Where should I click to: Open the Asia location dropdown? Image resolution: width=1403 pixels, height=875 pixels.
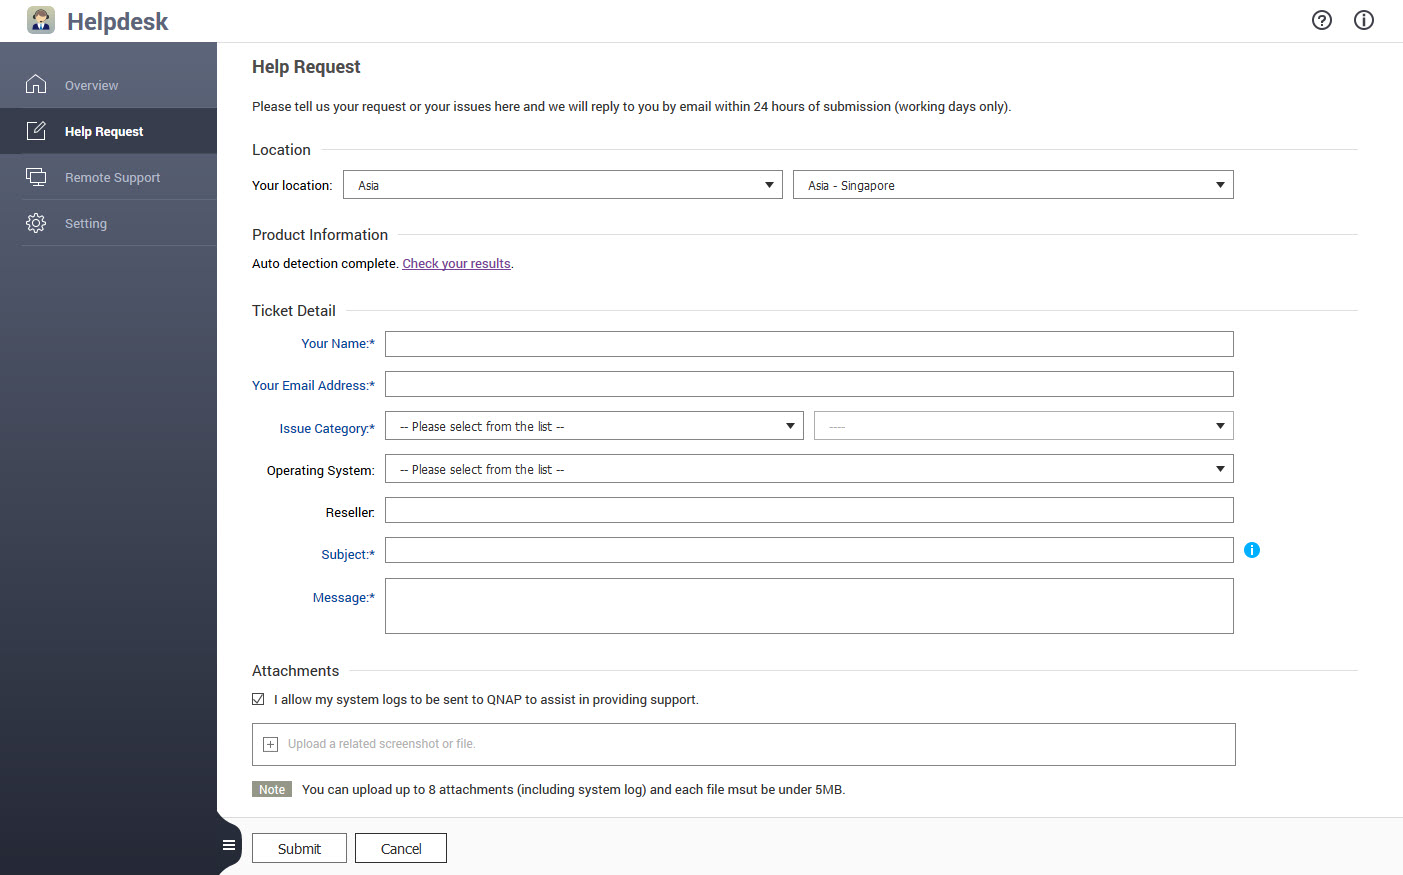click(x=562, y=185)
